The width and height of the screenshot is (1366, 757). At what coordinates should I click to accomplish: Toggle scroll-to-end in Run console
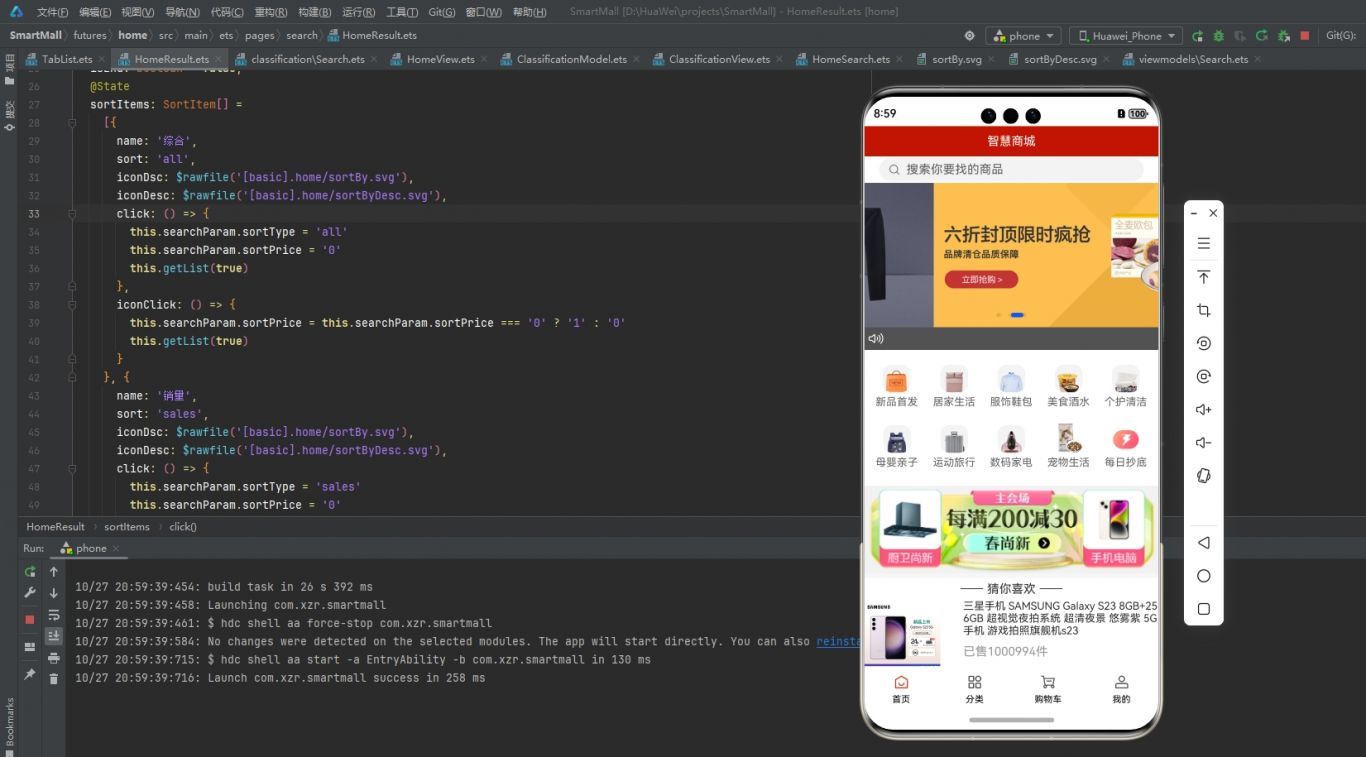pyautogui.click(x=54, y=636)
